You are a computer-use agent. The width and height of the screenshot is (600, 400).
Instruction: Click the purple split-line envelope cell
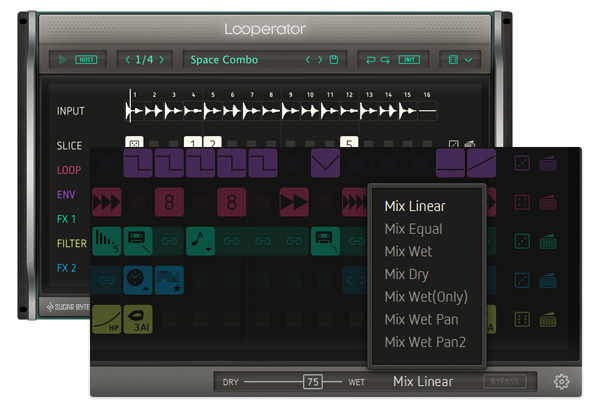coord(450,163)
